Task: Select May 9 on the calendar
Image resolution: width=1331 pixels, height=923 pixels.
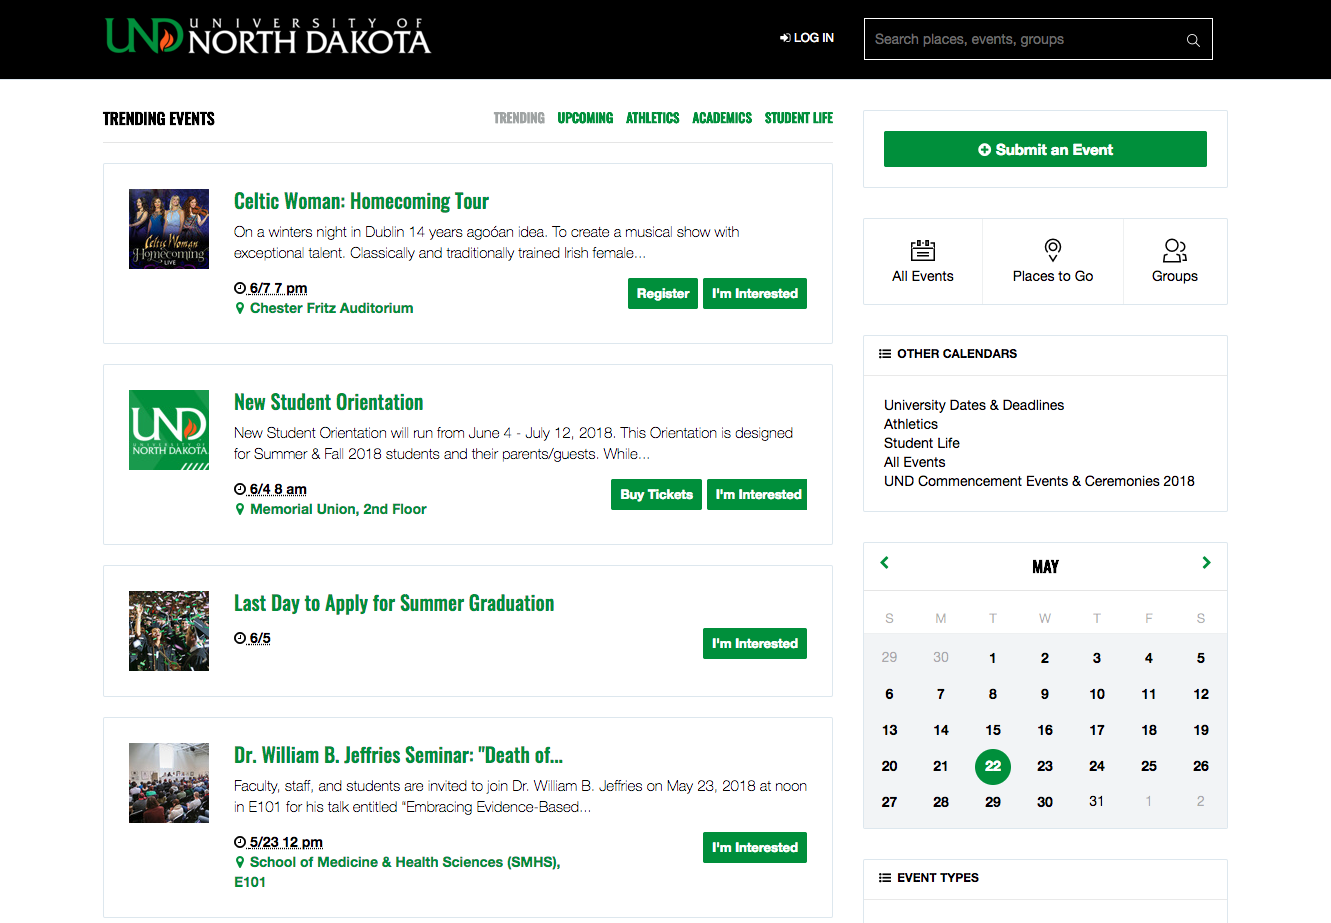Action: coord(1045,694)
